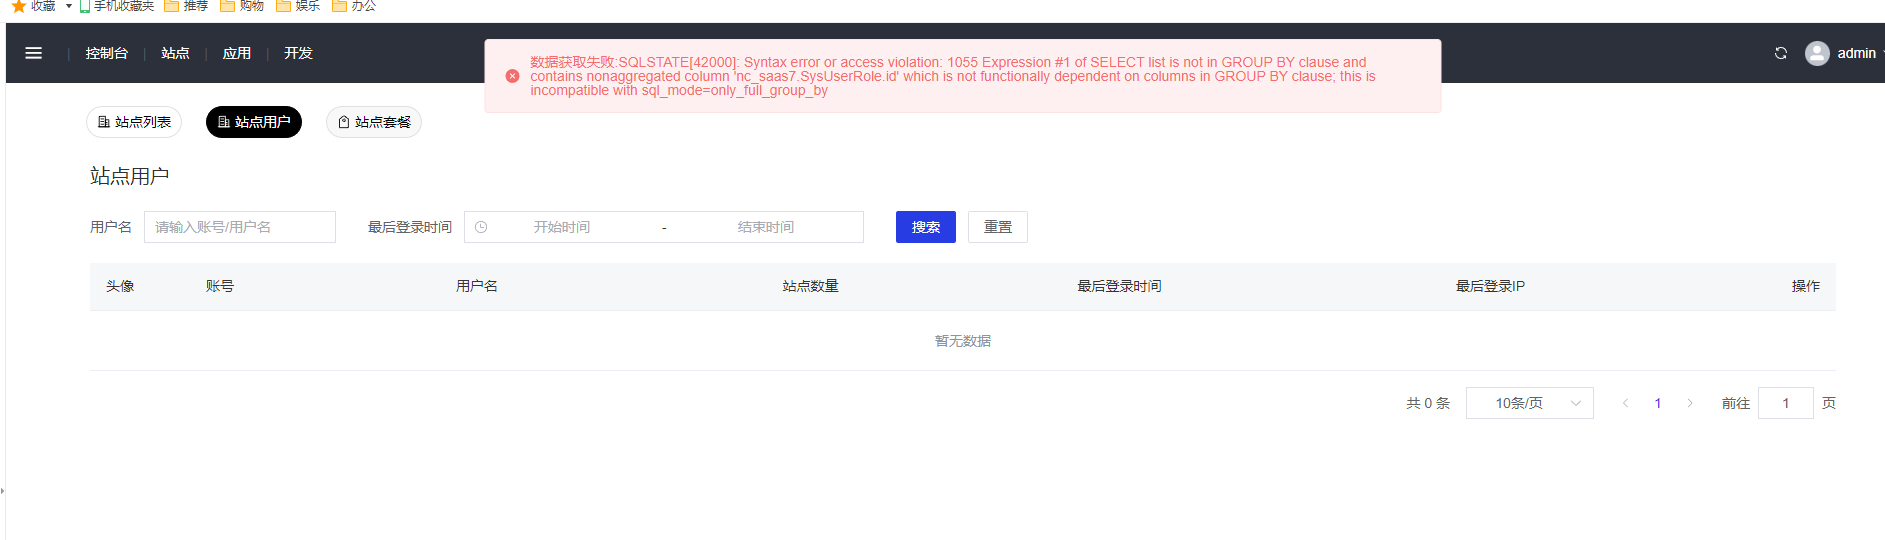Viewport: 1885px width, 540px height.
Task: Open the 推荐 bookmark folder
Action: tap(186, 6)
